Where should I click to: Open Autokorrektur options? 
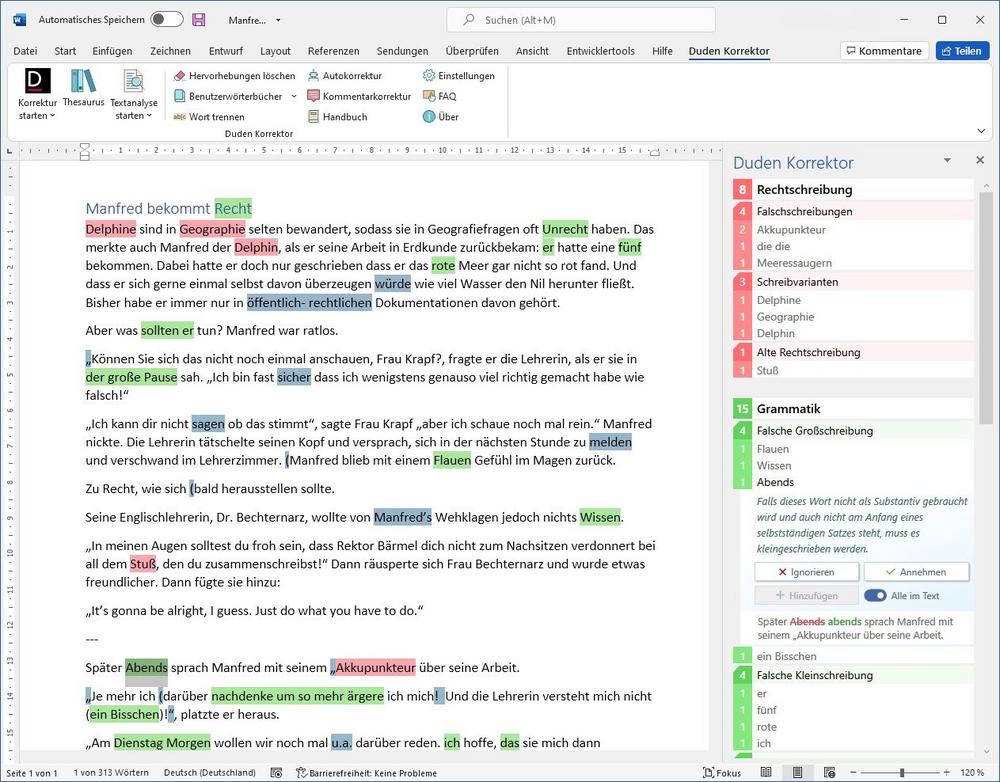(x=345, y=76)
